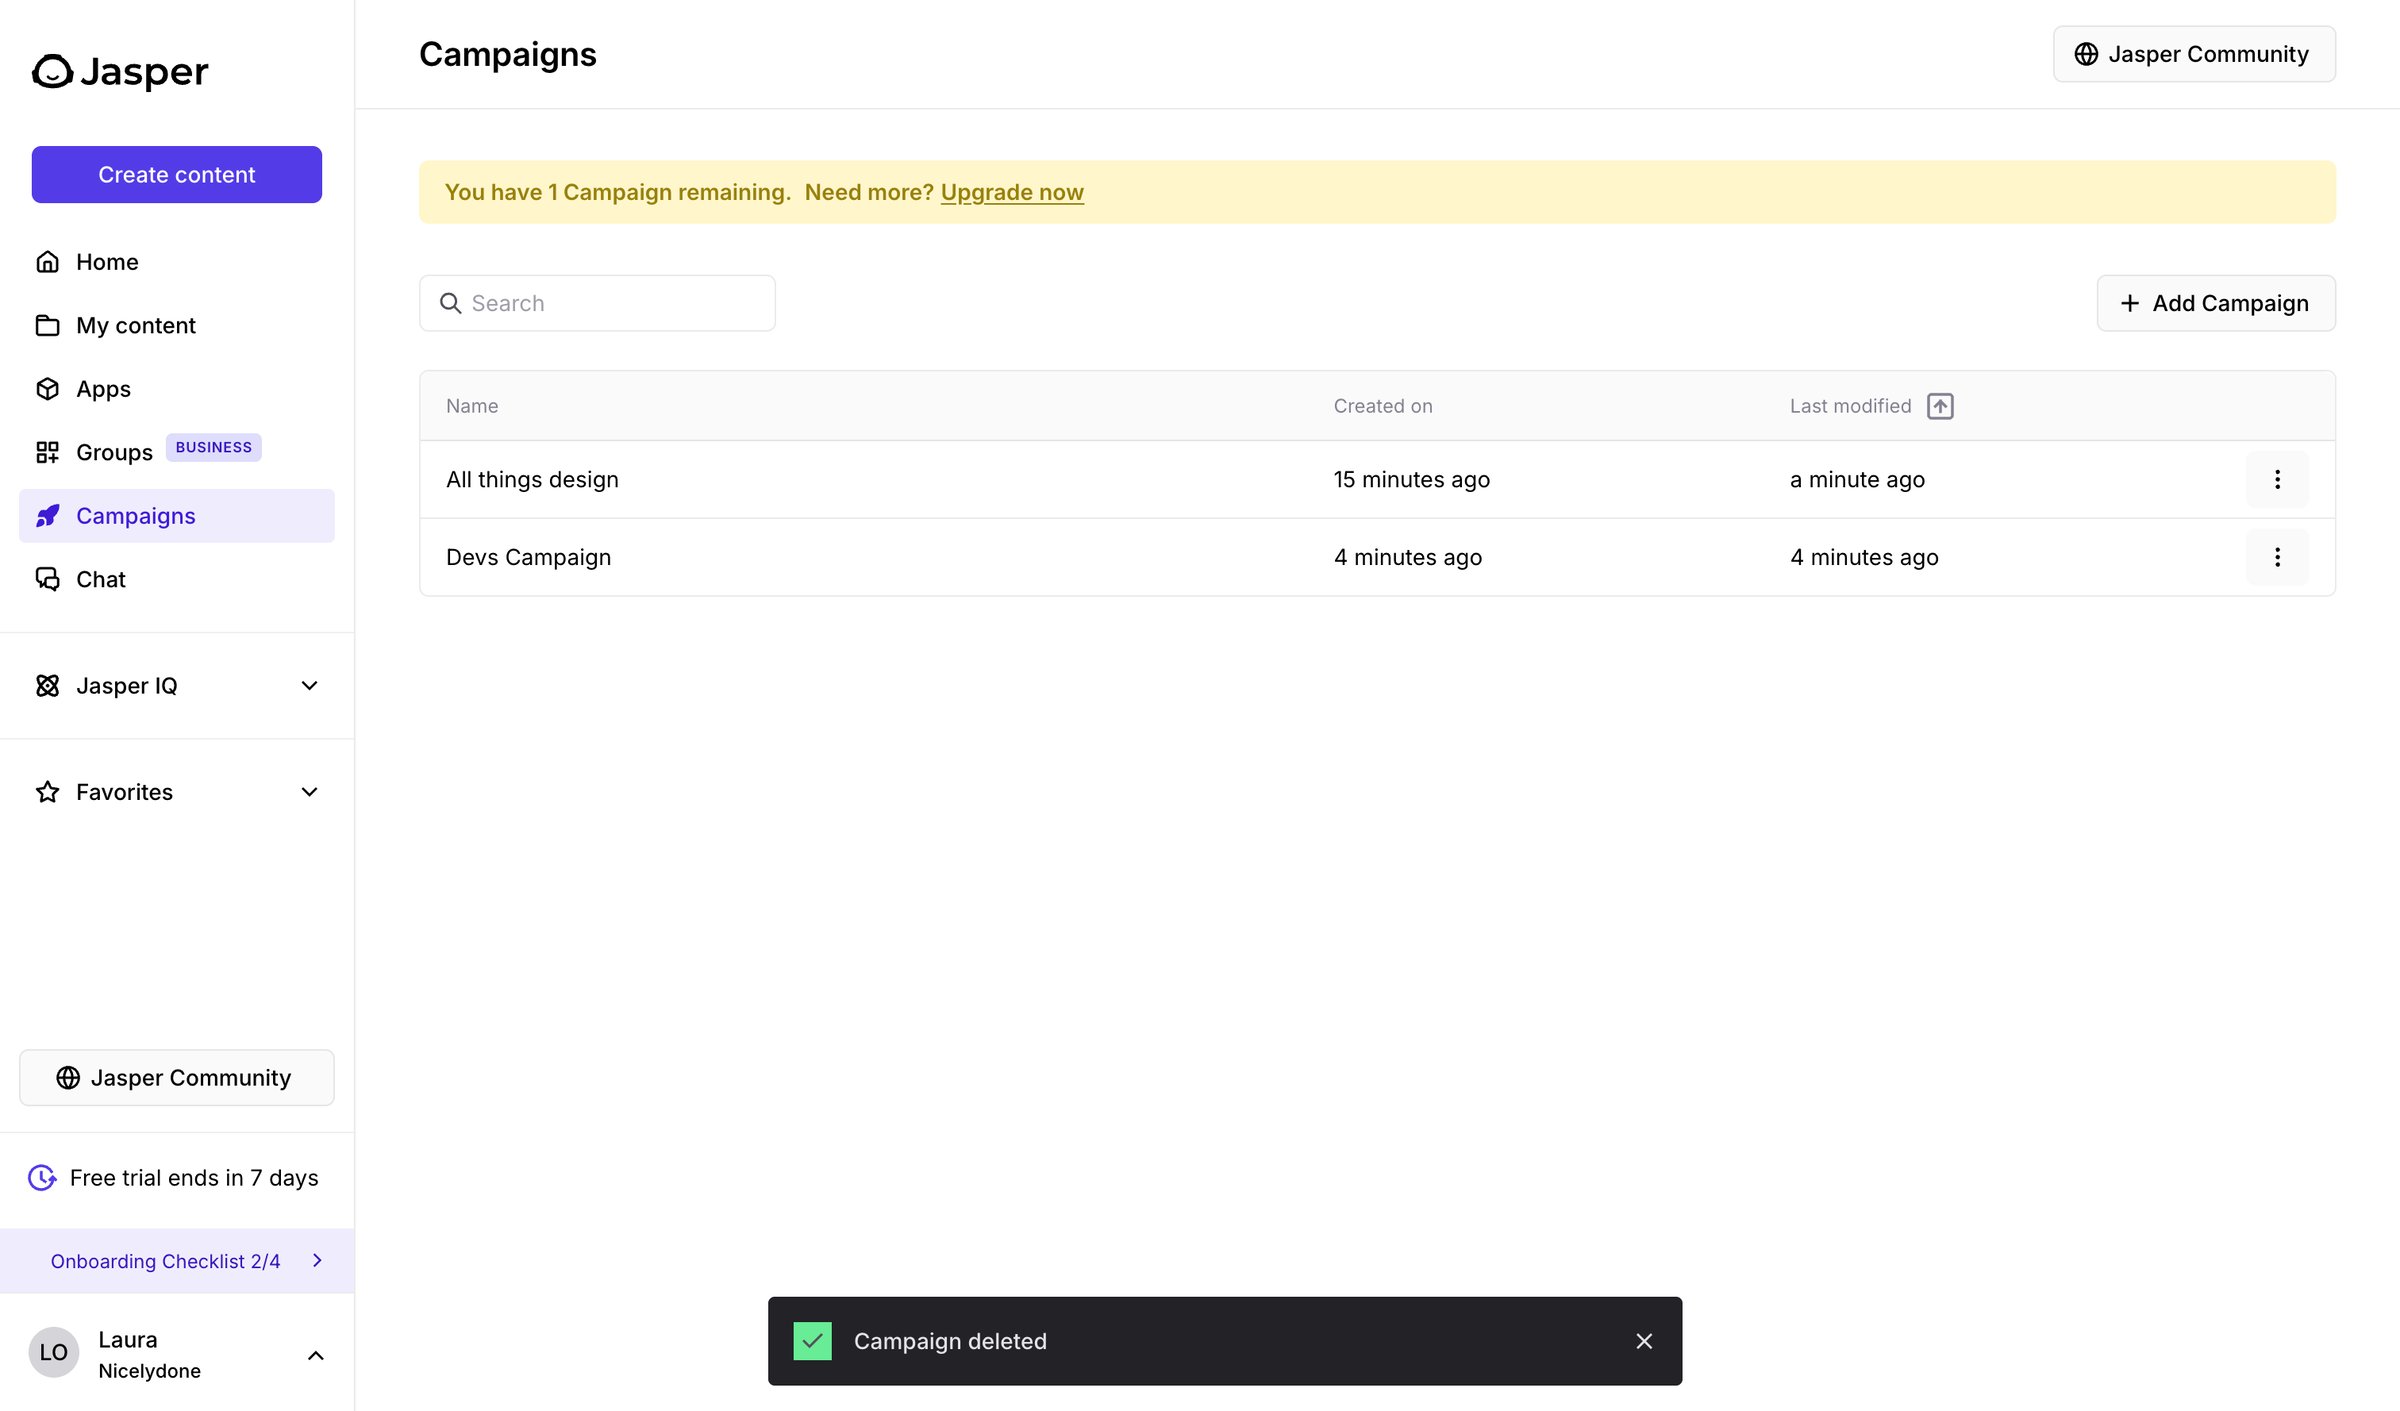2400x1411 pixels.
Task: Open the All things design campaign
Action: point(532,480)
